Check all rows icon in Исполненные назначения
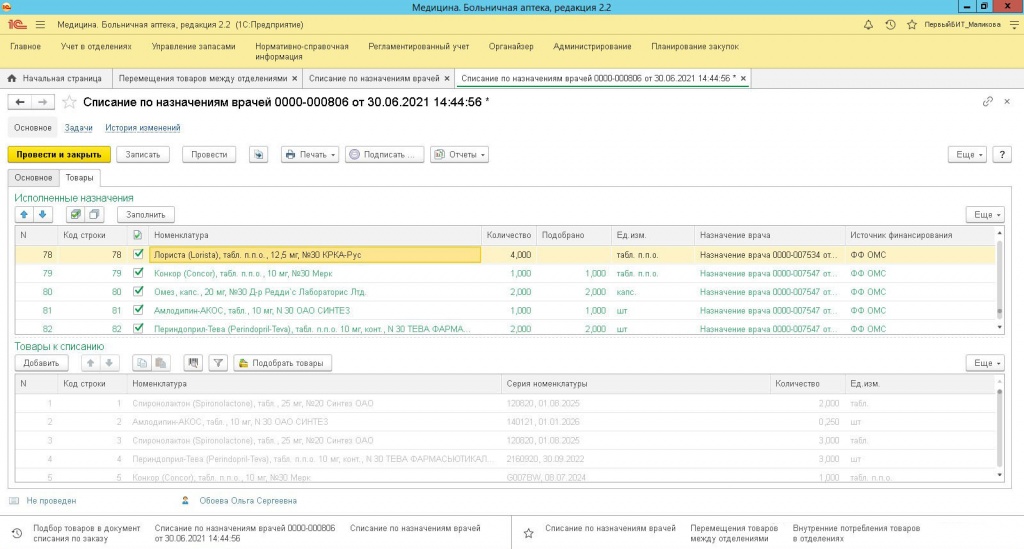Screen dimensions: 1024x549 76,214
